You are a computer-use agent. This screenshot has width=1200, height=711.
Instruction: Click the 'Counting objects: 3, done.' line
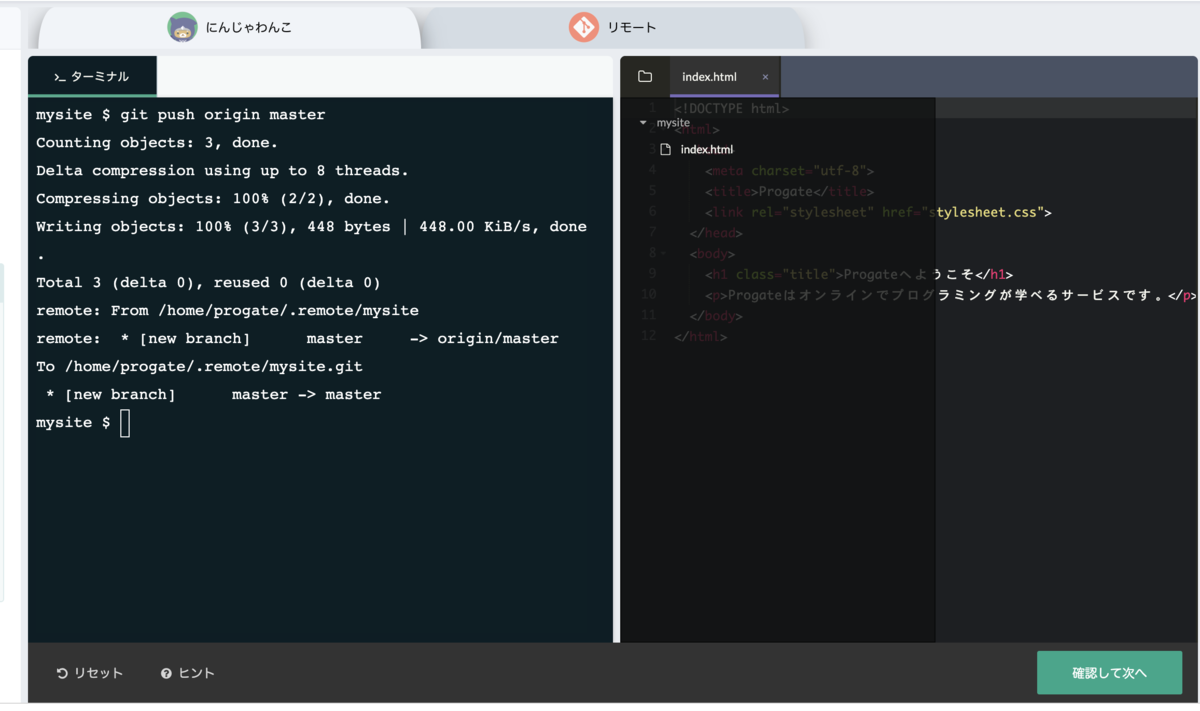(157, 143)
